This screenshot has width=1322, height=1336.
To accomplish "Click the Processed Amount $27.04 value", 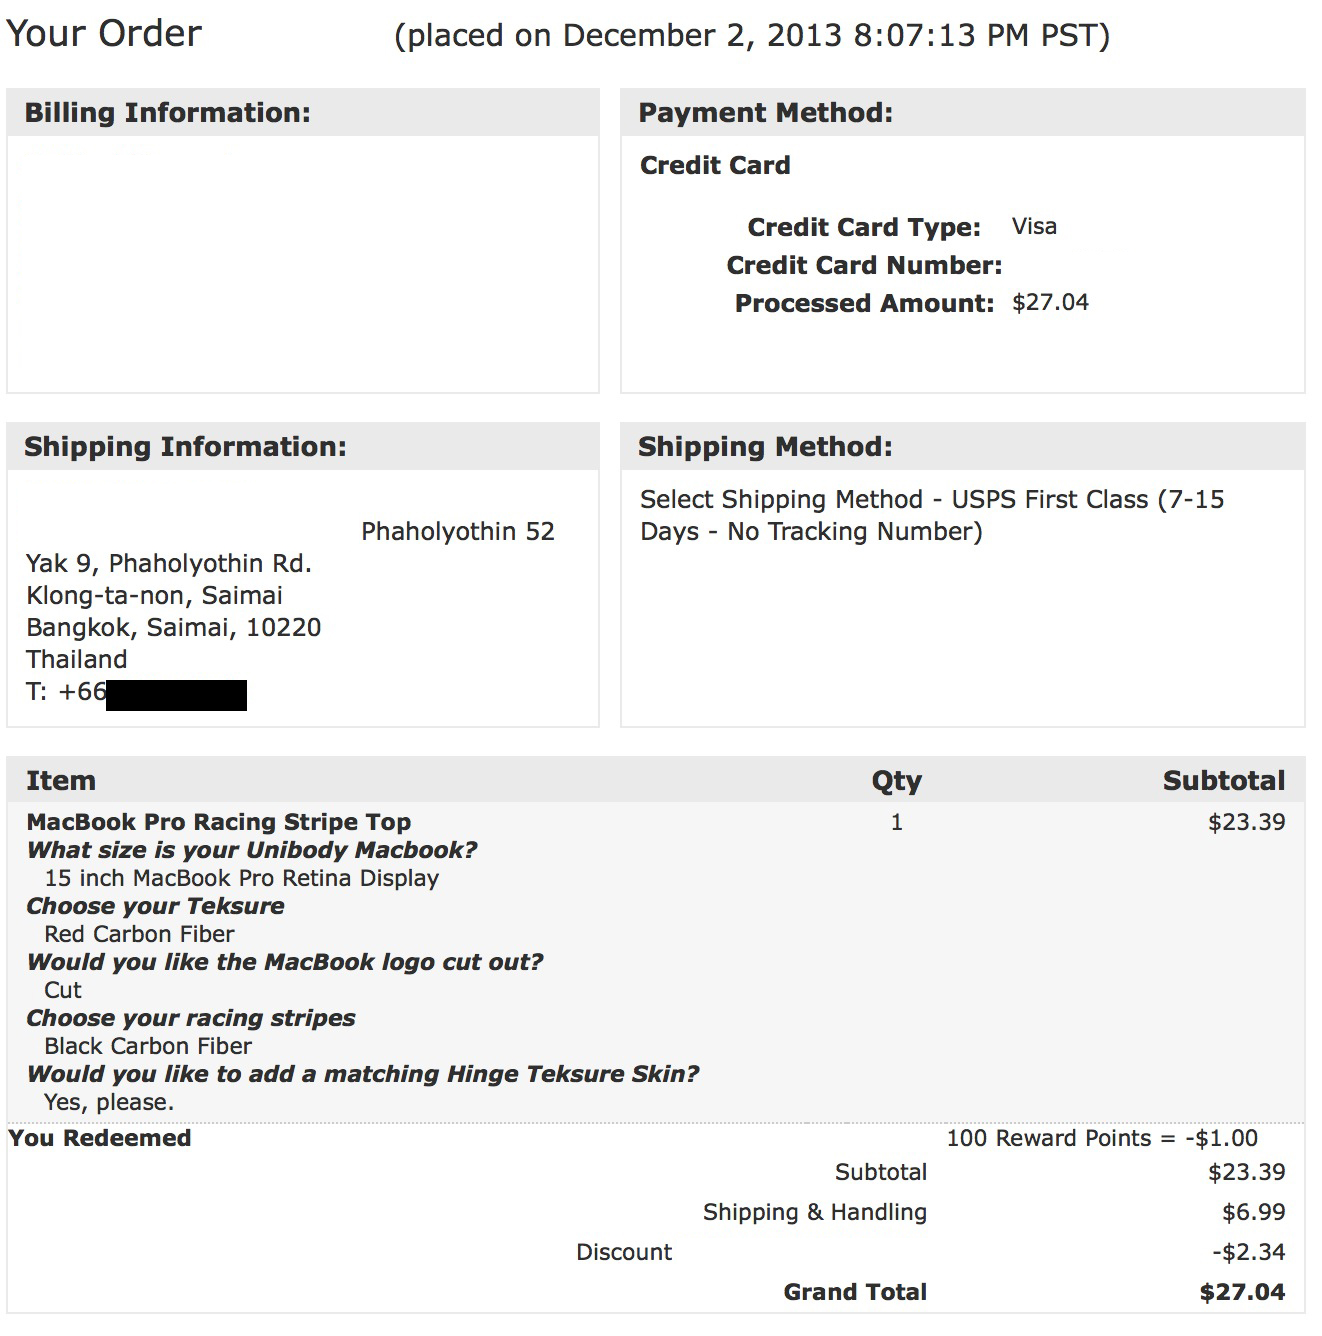I will point(1050,302).
